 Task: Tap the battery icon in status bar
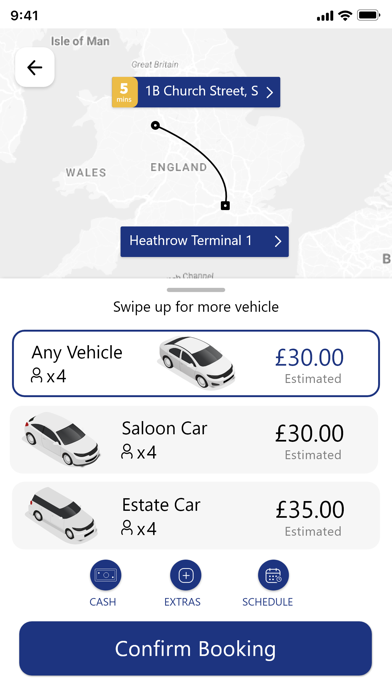(x=368, y=16)
